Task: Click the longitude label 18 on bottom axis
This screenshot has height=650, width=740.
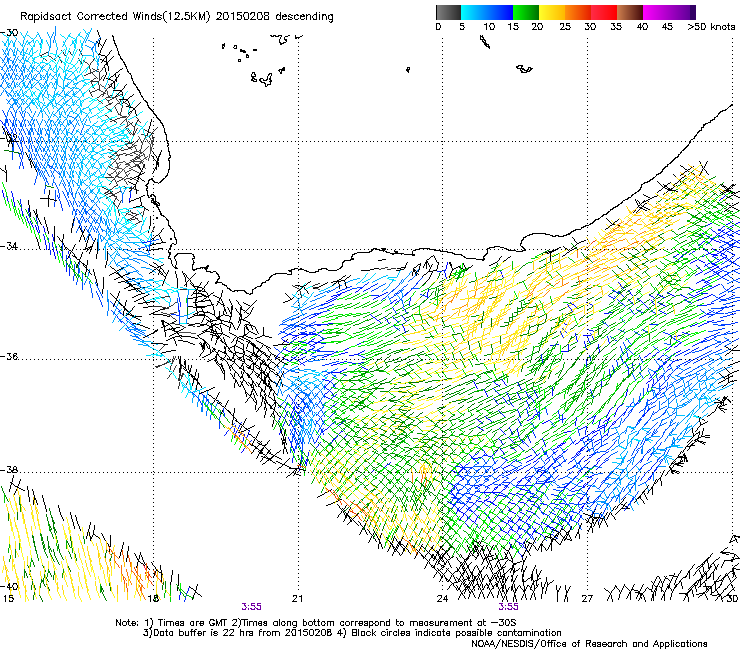Action: coord(153,599)
